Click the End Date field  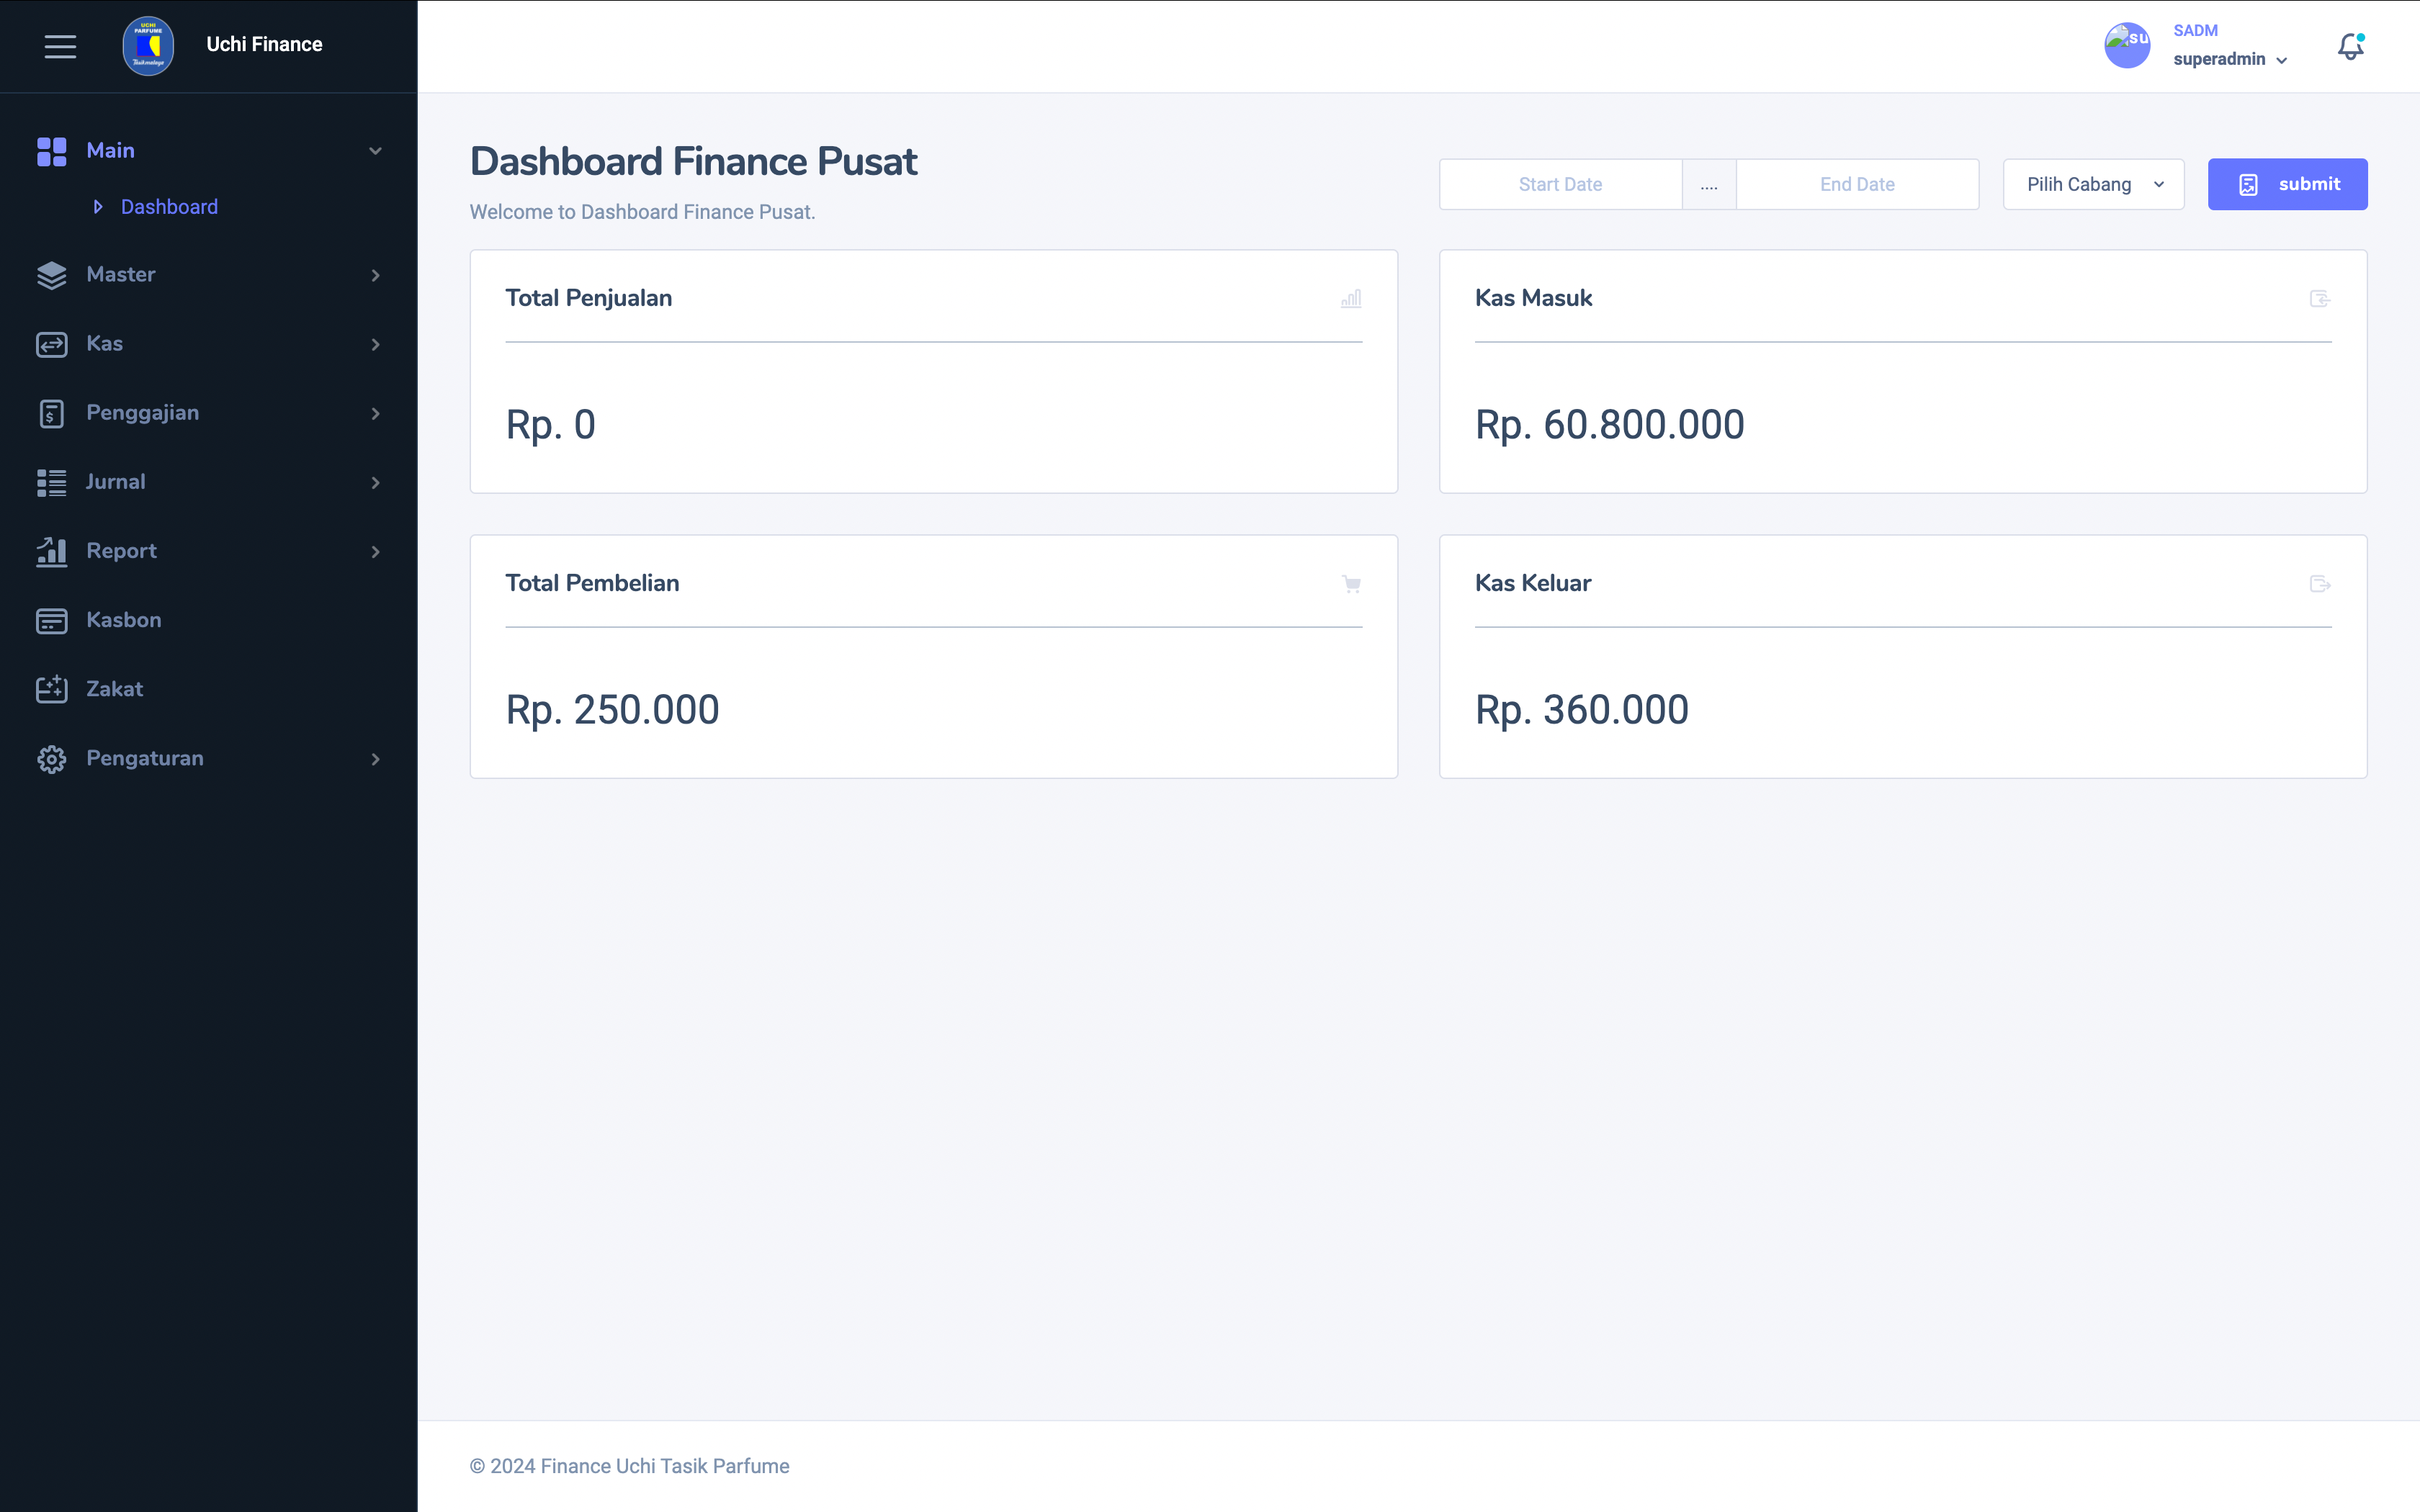coord(1857,184)
